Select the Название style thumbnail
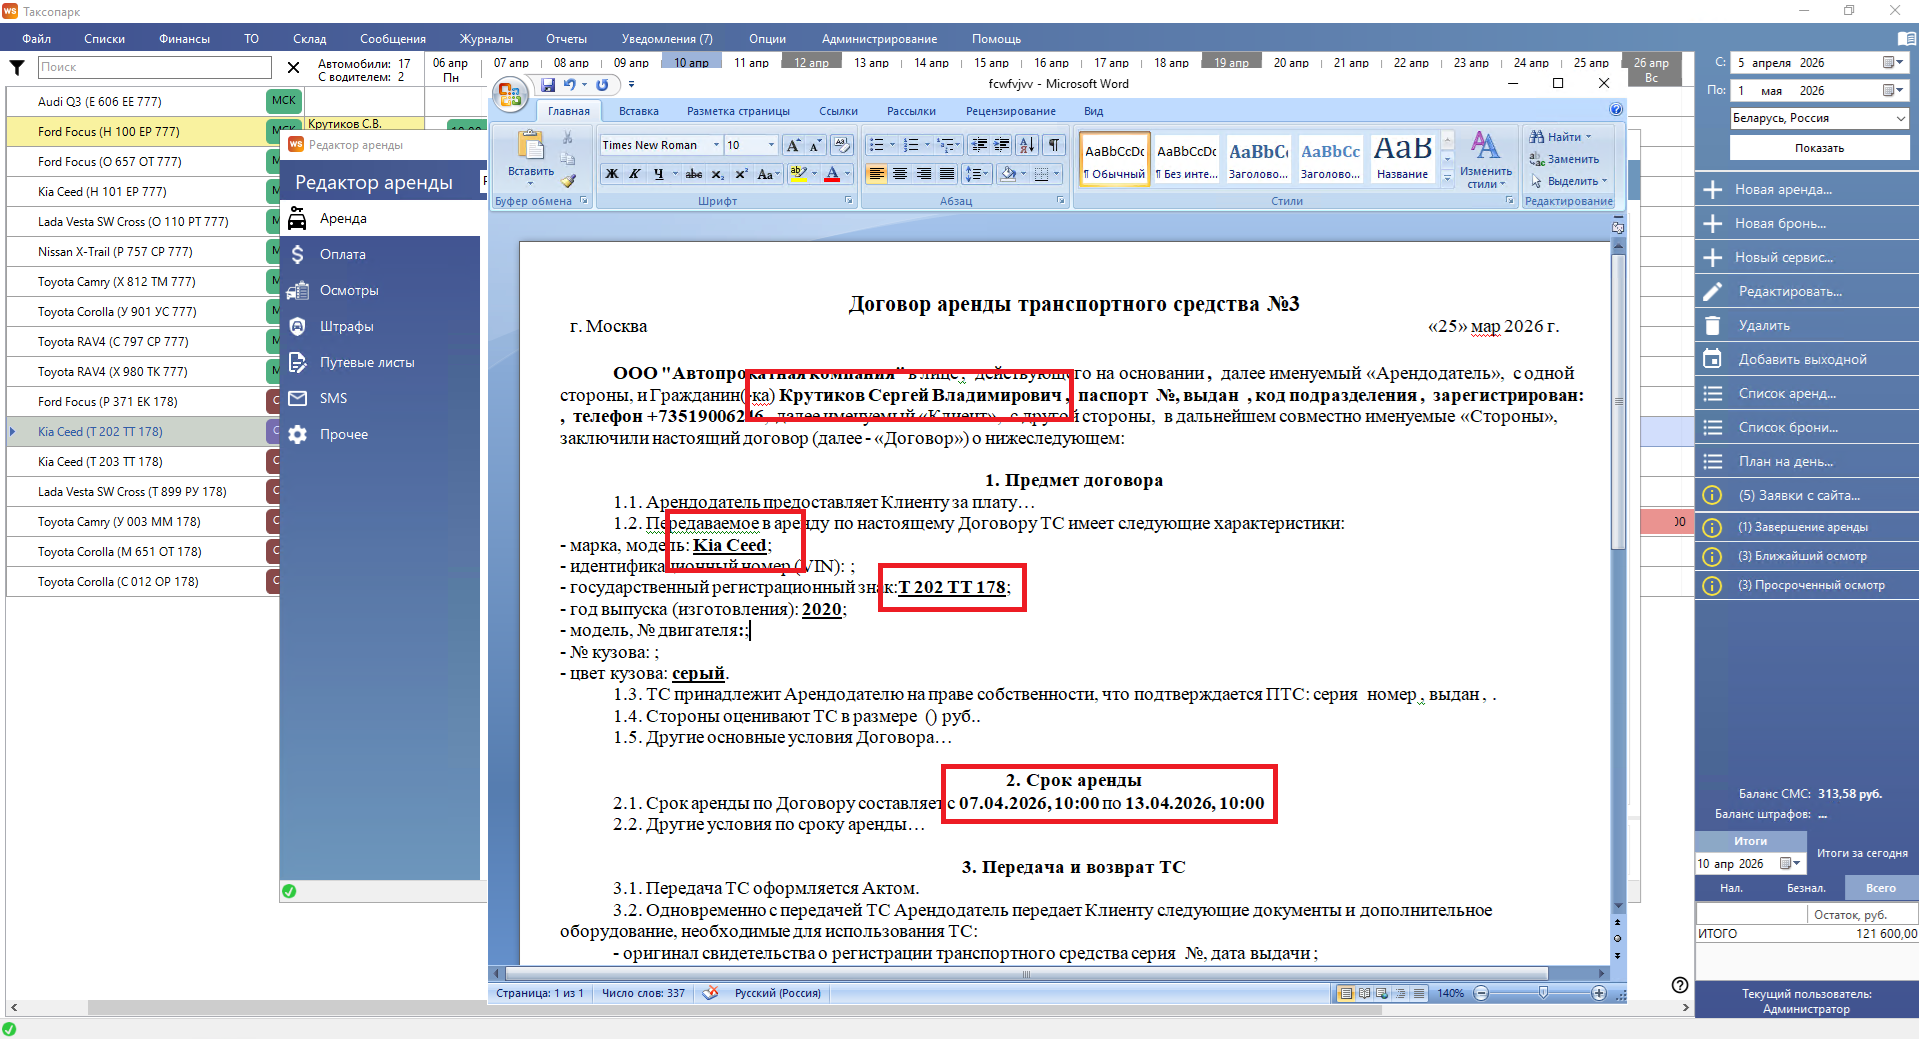1919x1039 pixels. tap(1402, 158)
